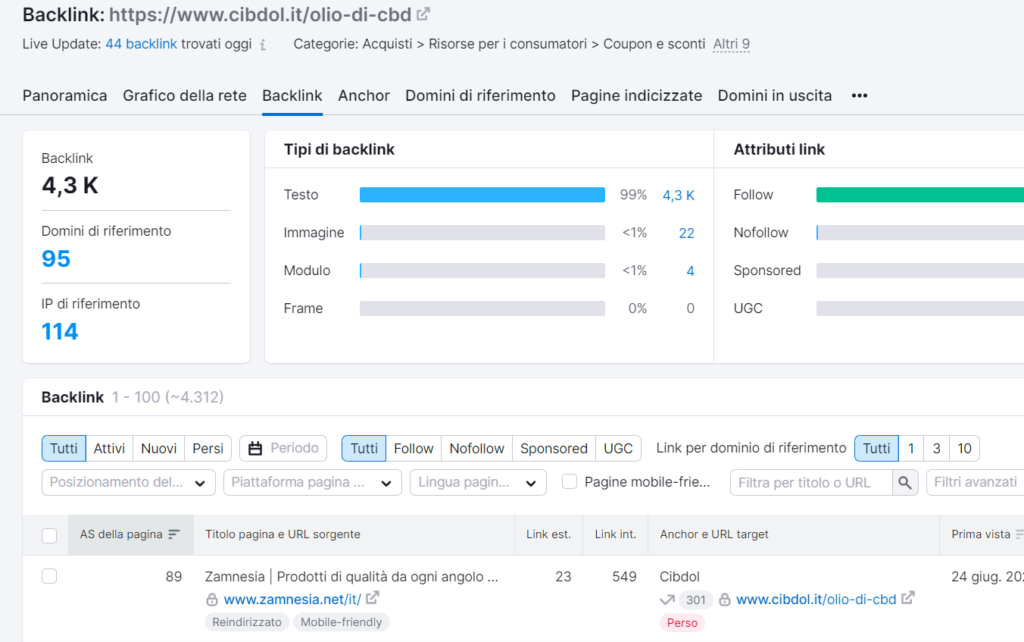The width and height of the screenshot is (1024, 642).
Task: Expand the Posizionamento del link dropdown
Action: [x=129, y=483]
